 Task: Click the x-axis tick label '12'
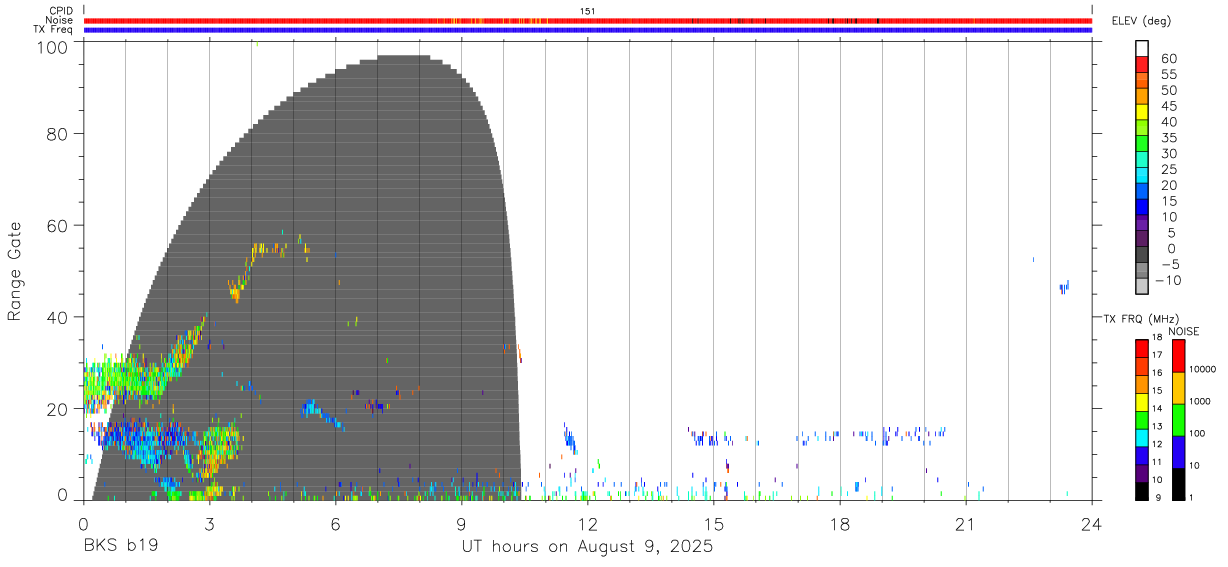(x=587, y=524)
